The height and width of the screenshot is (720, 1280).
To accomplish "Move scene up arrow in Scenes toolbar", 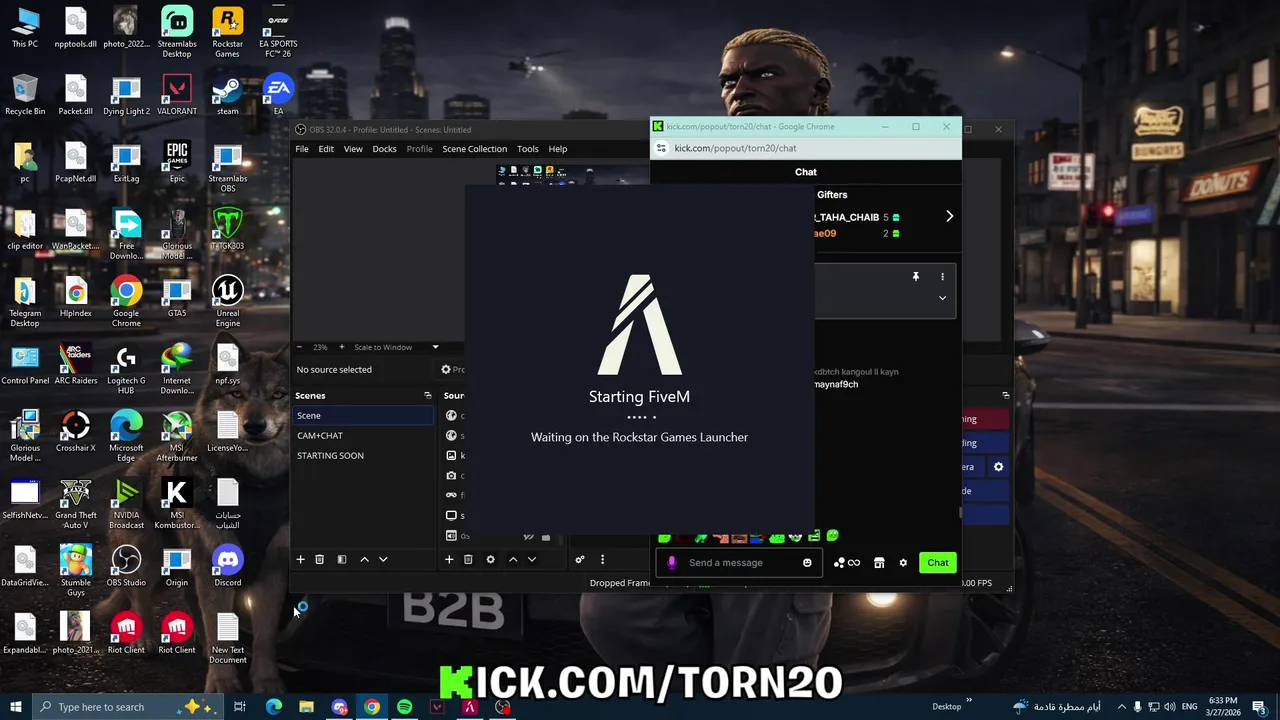I will [x=364, y=560].
